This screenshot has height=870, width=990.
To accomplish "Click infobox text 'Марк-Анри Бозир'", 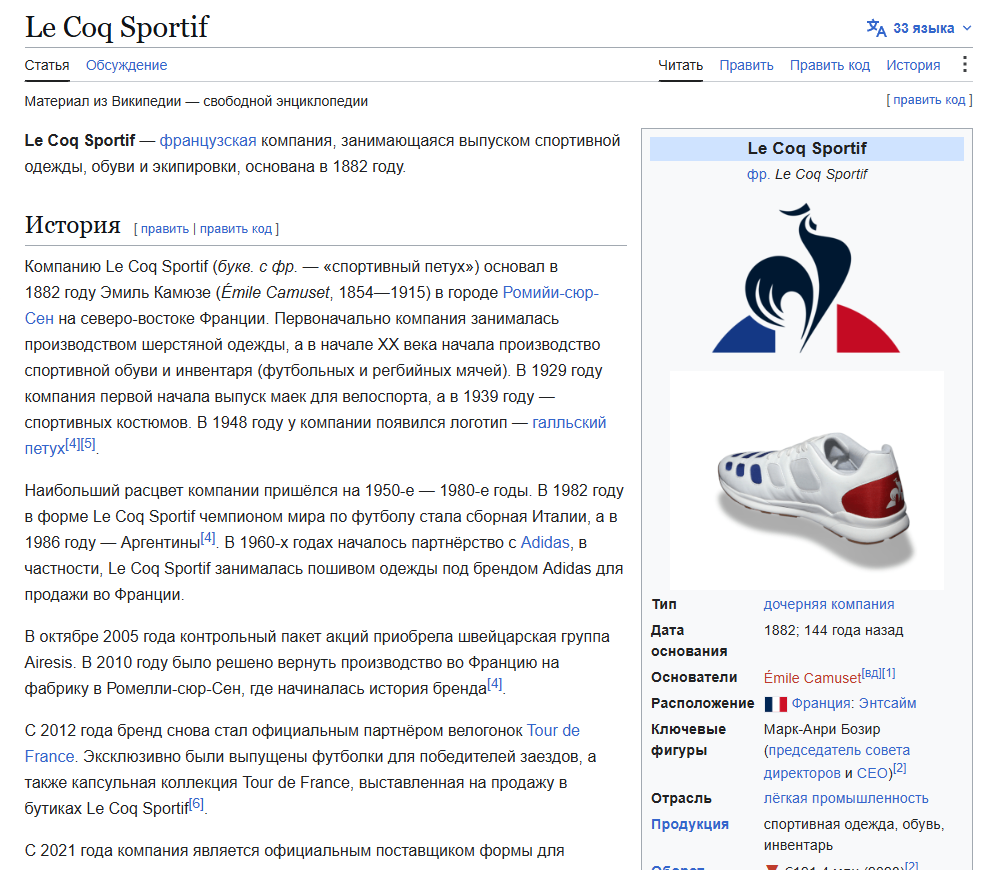I will [821, 730].
